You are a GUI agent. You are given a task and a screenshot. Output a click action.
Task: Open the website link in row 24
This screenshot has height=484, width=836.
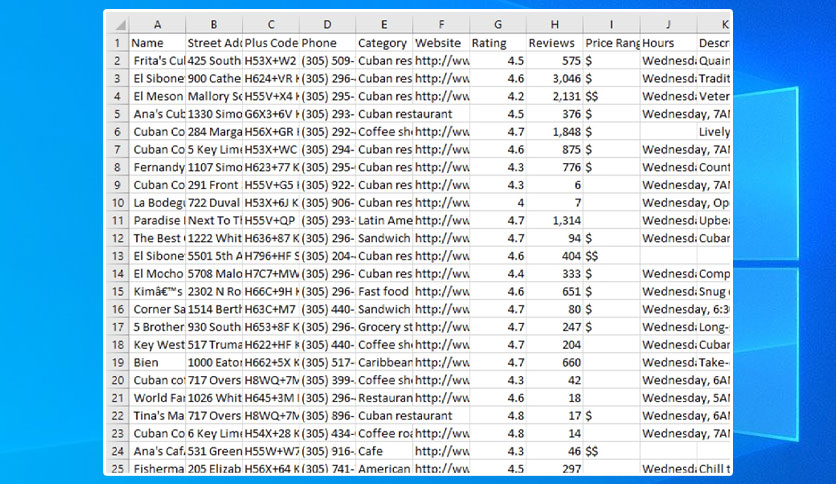click(441, 451)
